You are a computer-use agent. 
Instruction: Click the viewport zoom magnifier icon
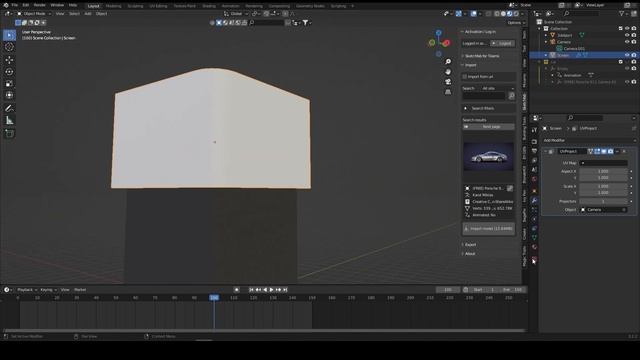(x=448, y=62)
